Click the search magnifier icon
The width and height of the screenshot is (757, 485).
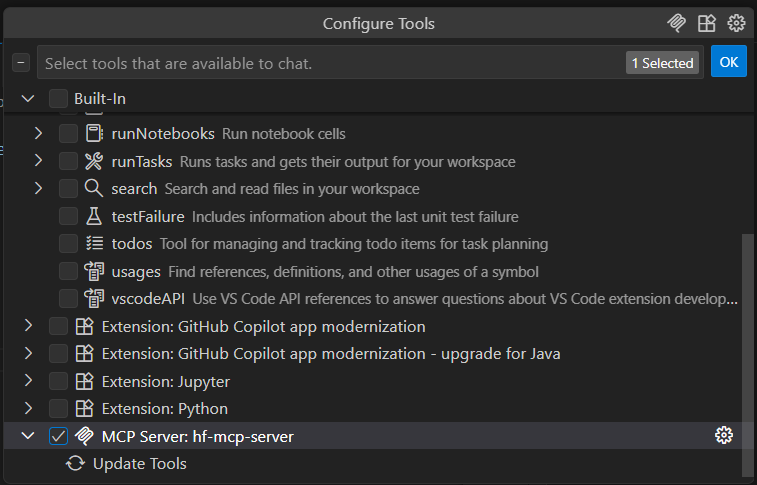pos(94,188)
